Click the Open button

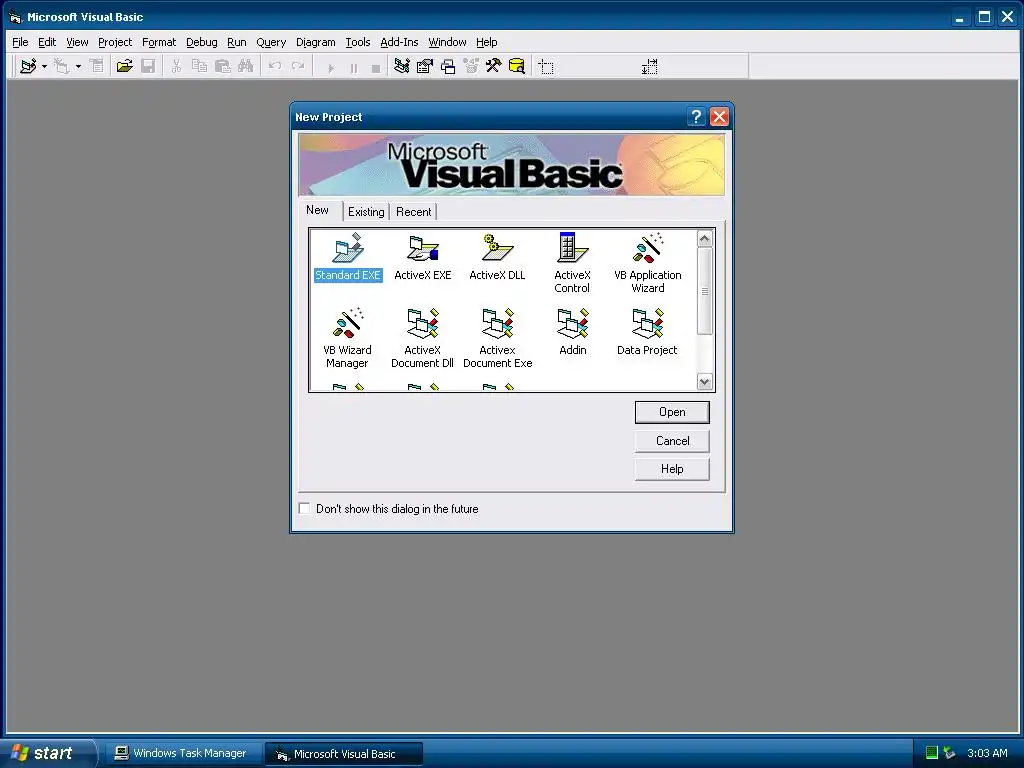(x=672, y=412)
